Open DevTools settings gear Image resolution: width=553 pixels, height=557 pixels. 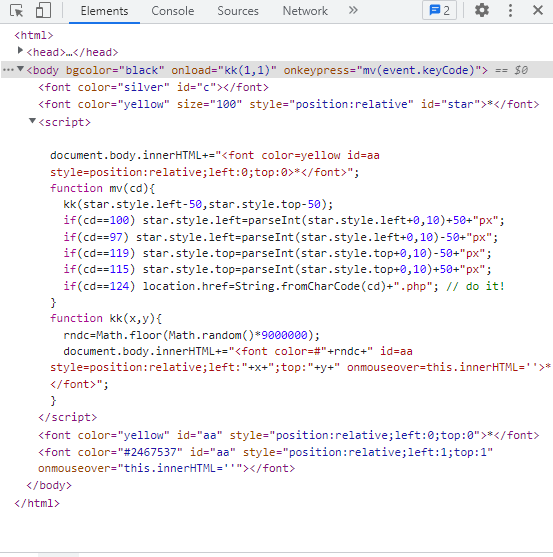pyautogui.click(x=482, y=10)
